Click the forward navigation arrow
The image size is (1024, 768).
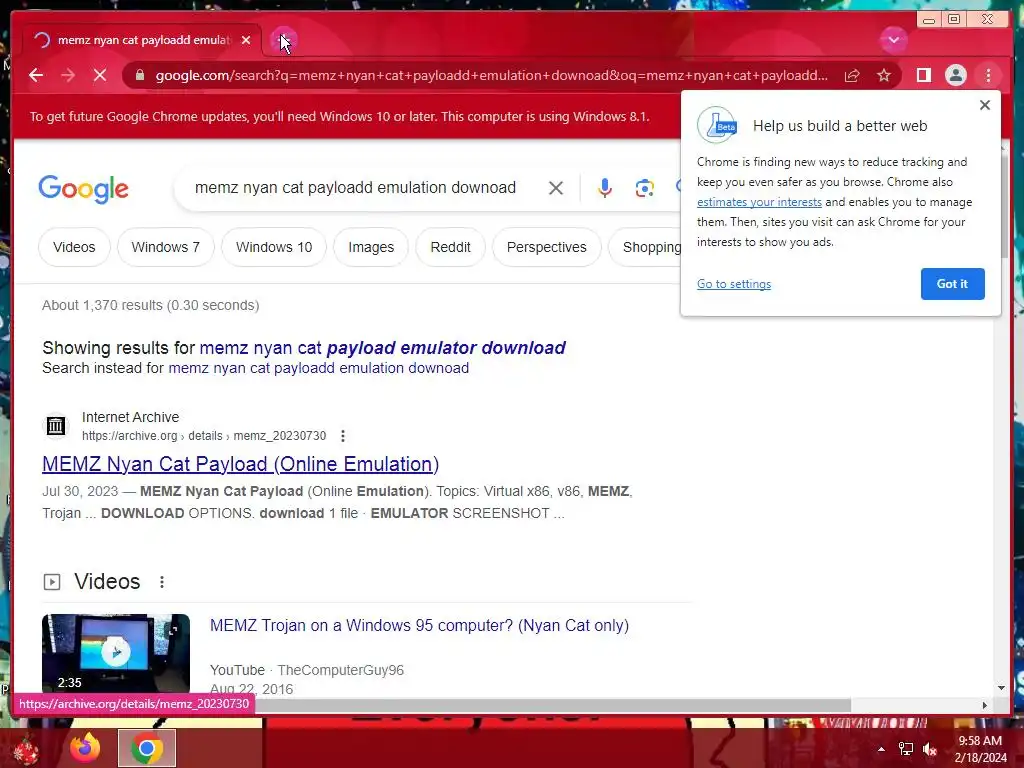[68, 75]
